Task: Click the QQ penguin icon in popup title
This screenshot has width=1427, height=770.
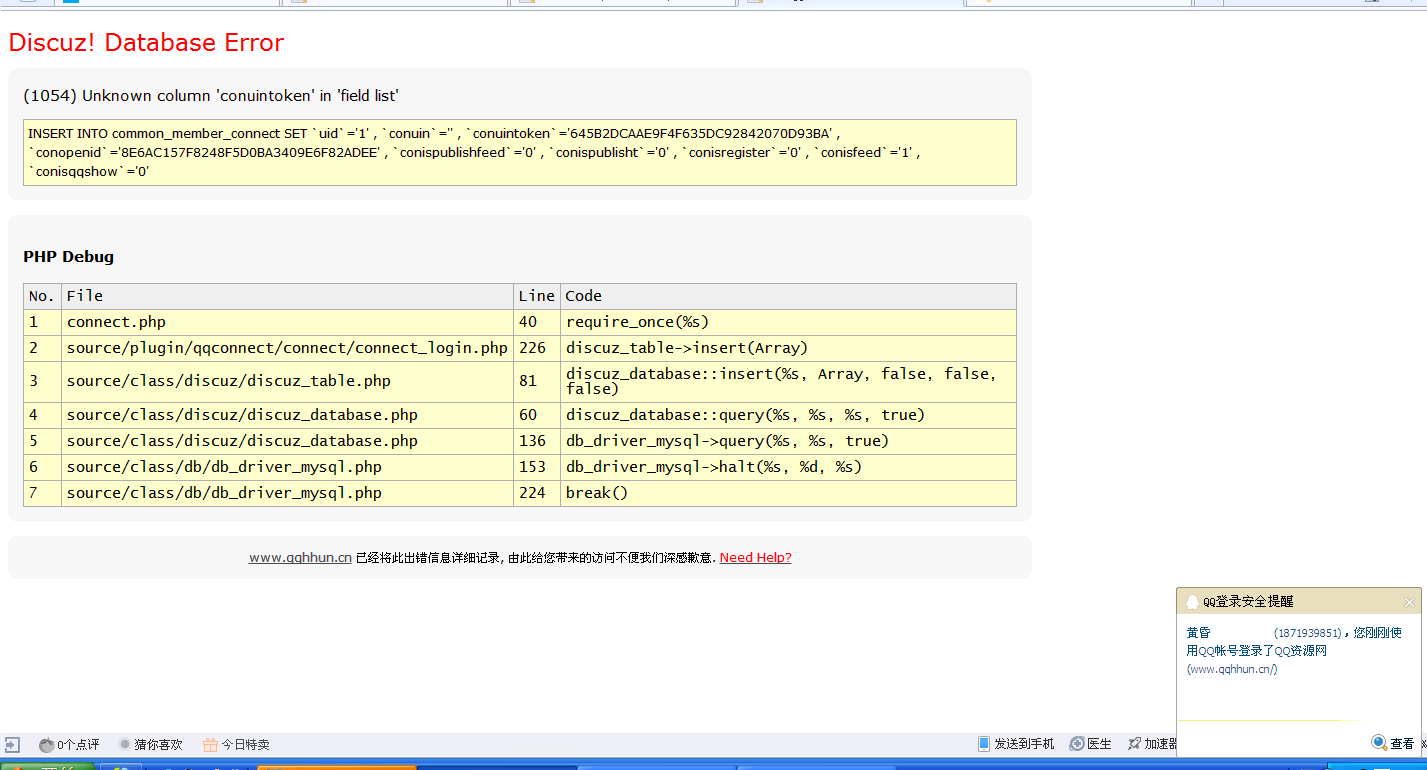Action: (x=1192, y=602)
